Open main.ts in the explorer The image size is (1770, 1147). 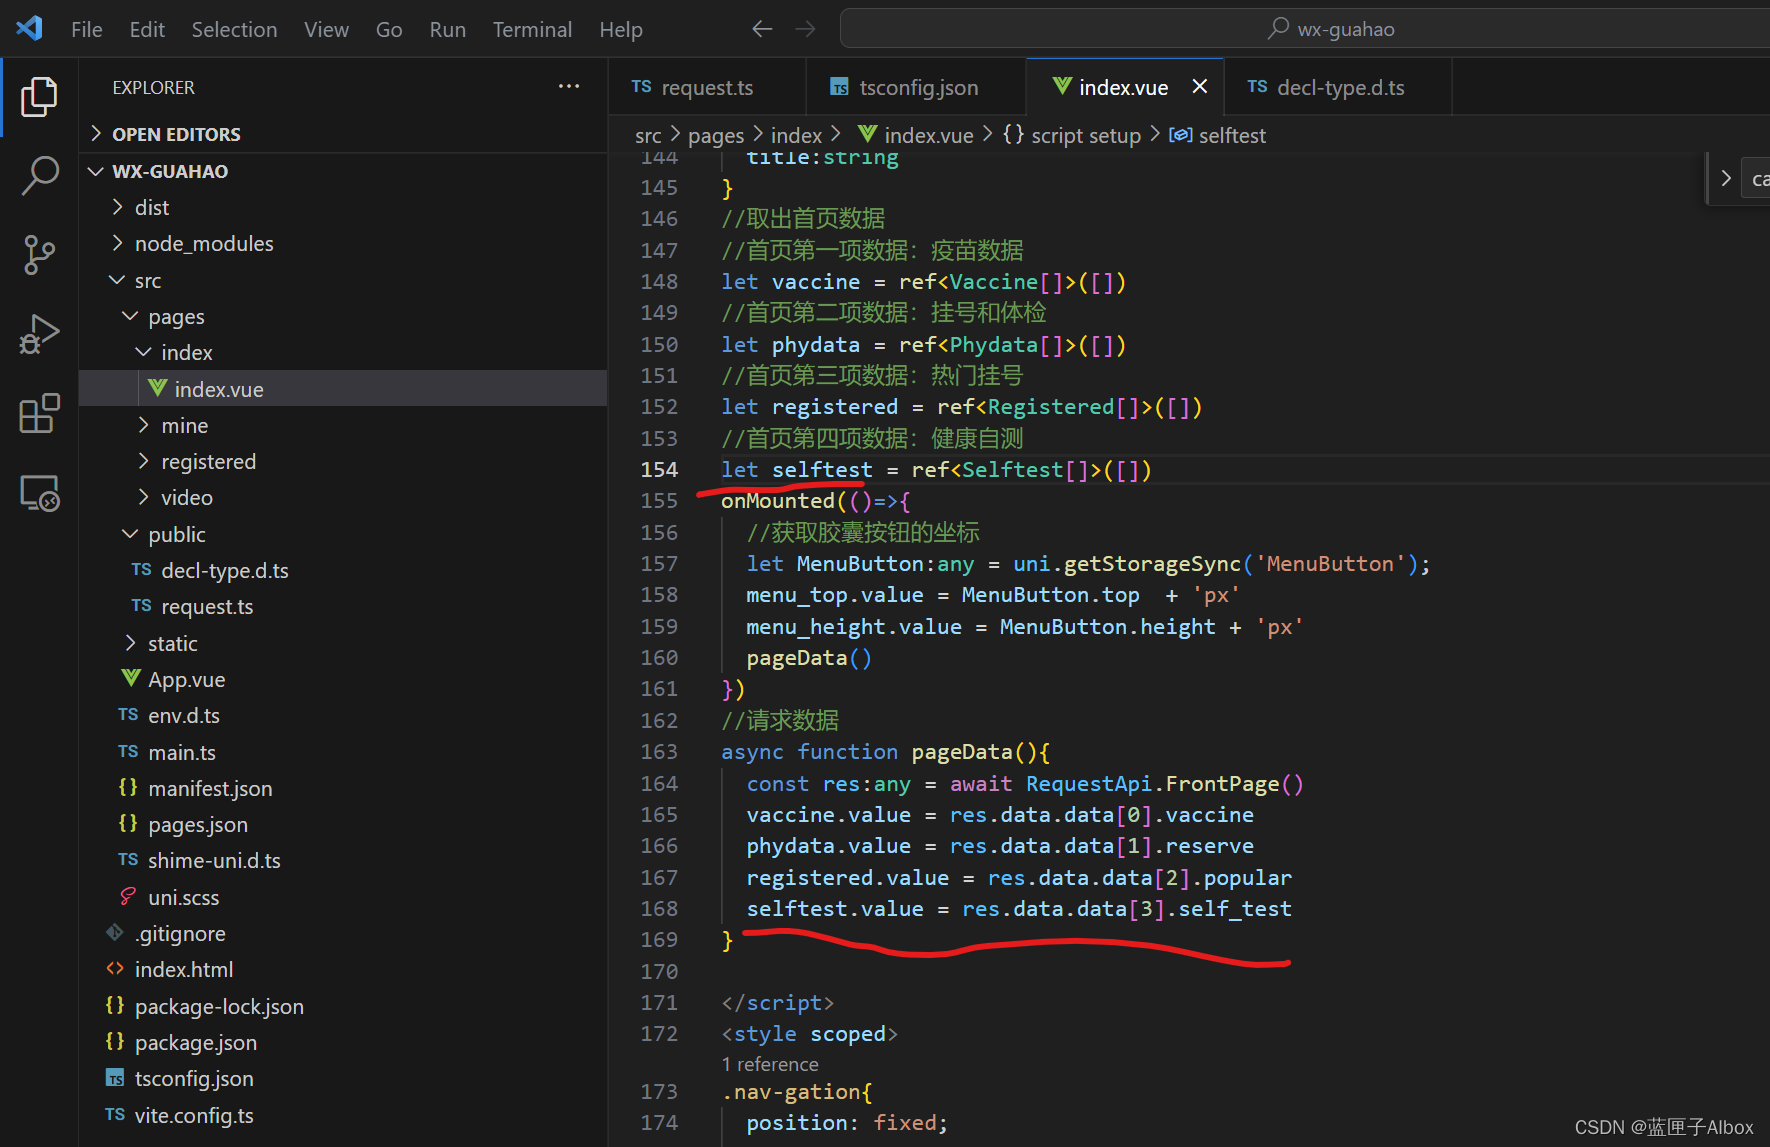click(x=343, y=752)
